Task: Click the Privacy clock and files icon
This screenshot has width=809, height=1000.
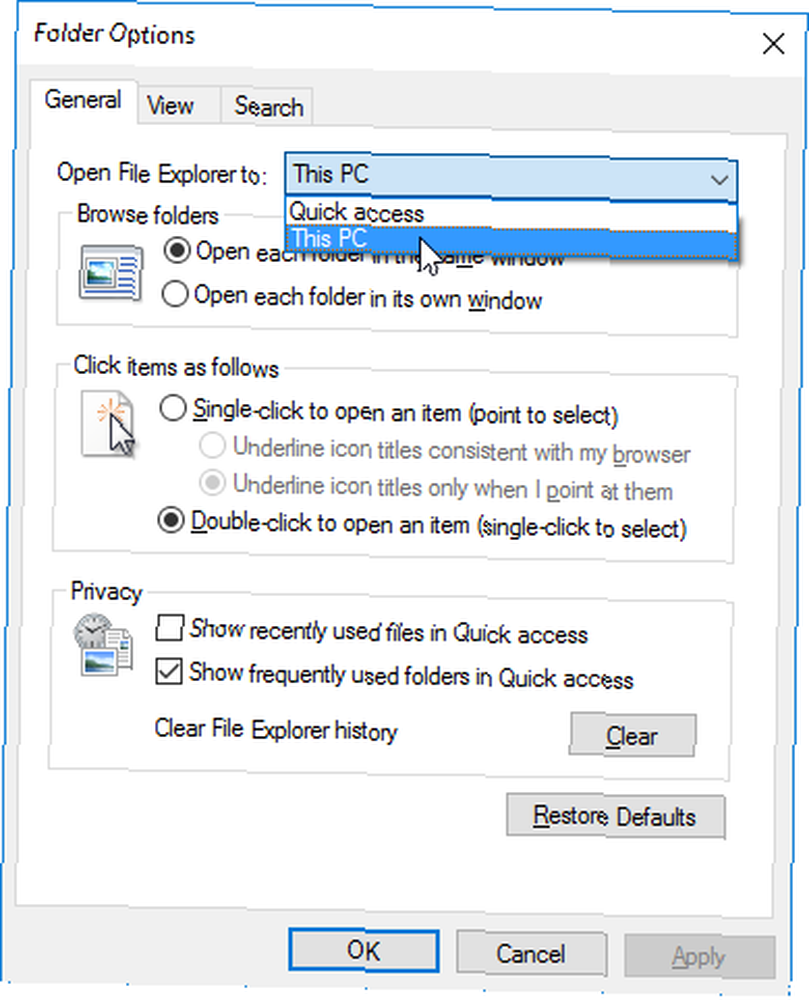Action: tap(103, 644)
